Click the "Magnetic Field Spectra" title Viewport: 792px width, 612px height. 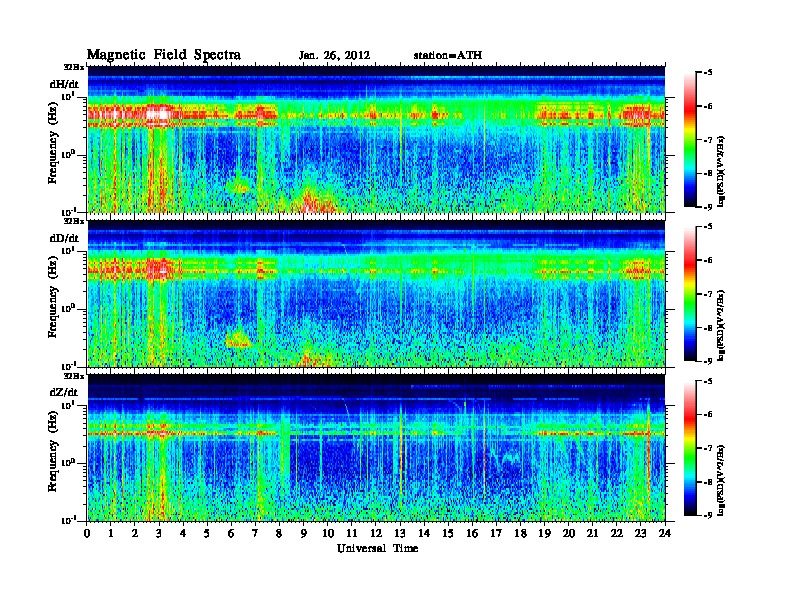[164, 55]
